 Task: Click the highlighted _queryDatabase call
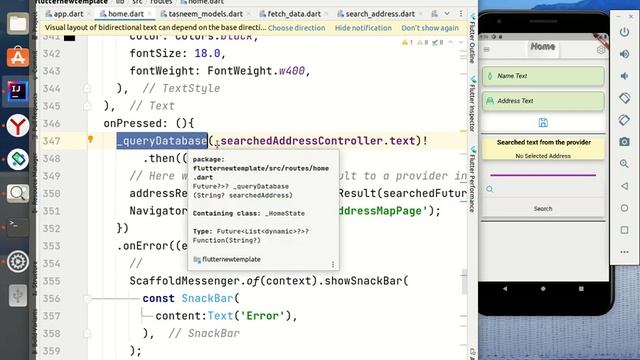(x=162, y=141)
